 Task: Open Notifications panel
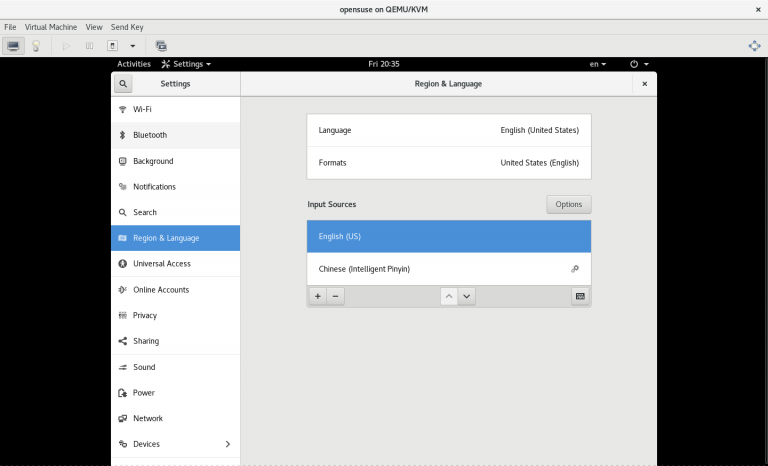(175, 187)
